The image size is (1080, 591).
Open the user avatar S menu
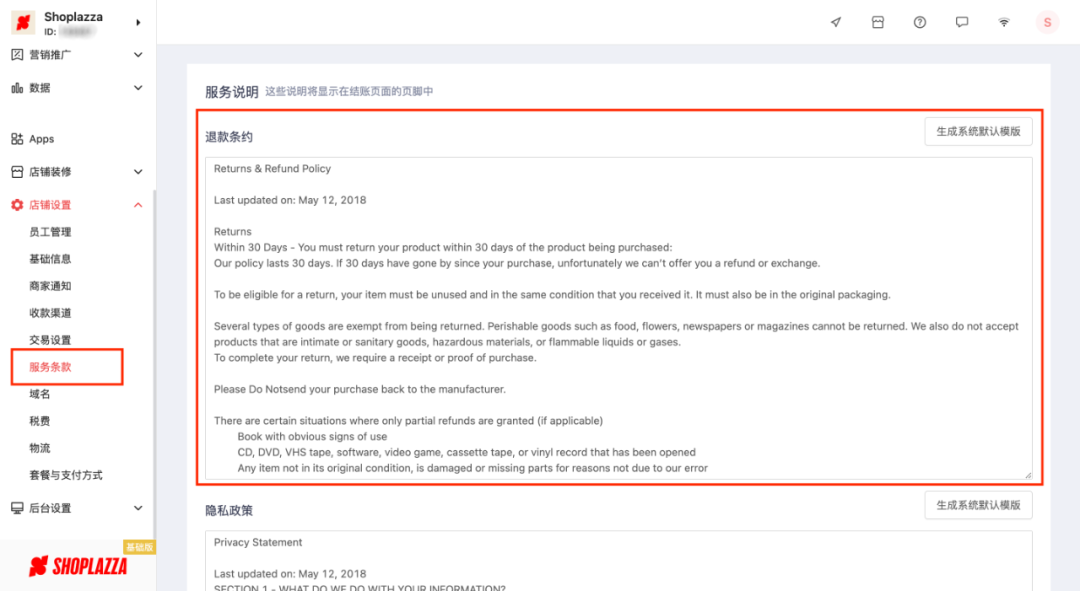[1047, 22]
